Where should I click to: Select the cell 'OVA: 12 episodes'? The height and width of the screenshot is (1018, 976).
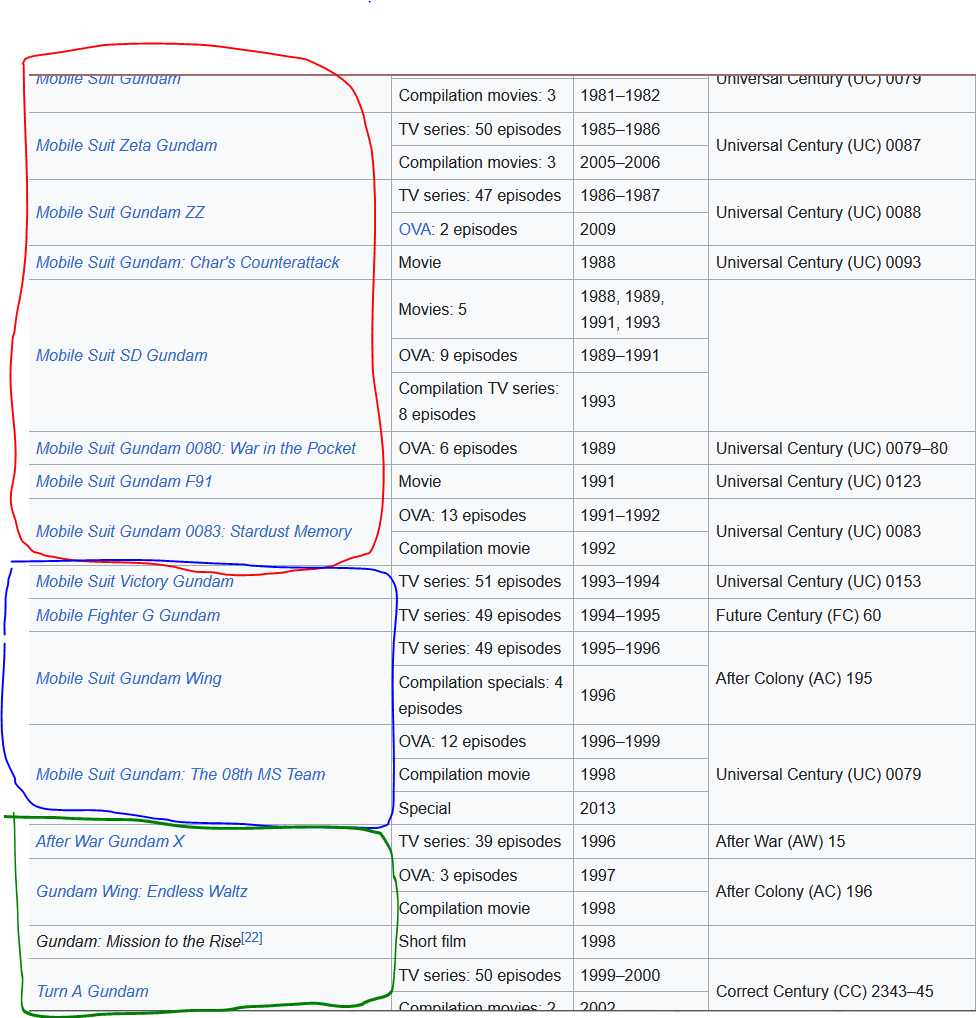tap(482, 741)
